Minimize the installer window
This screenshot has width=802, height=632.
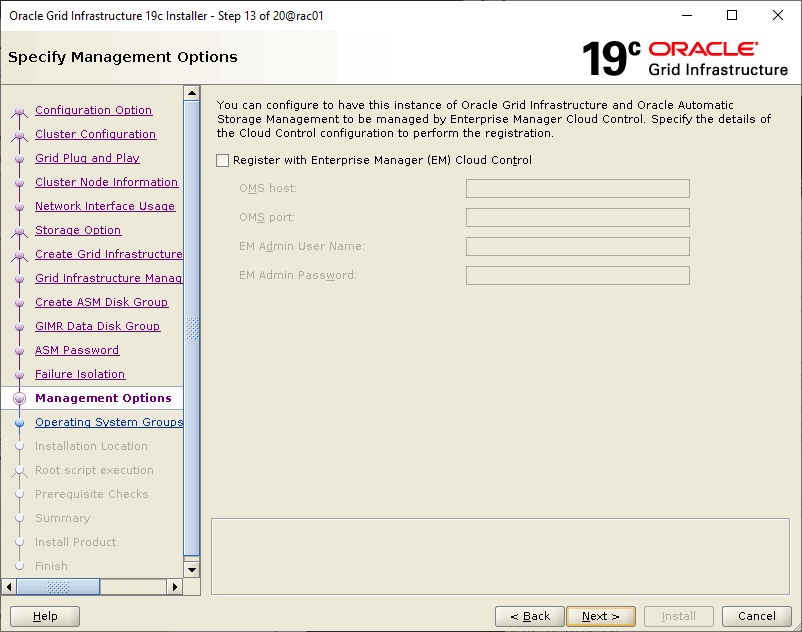coord(687,15)
